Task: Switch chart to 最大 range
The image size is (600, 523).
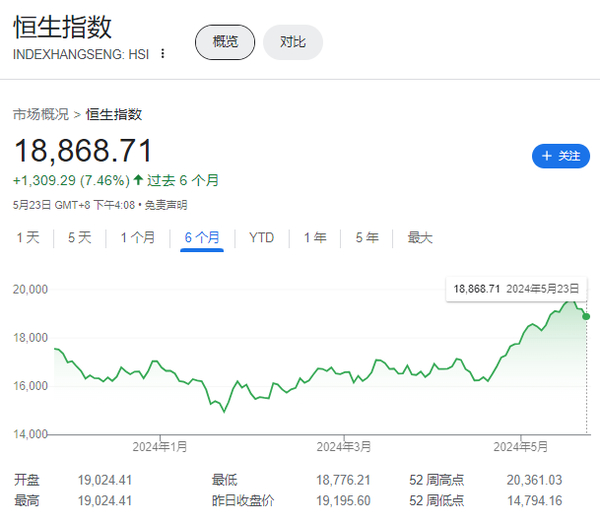Action: click(x=420, y=238)
